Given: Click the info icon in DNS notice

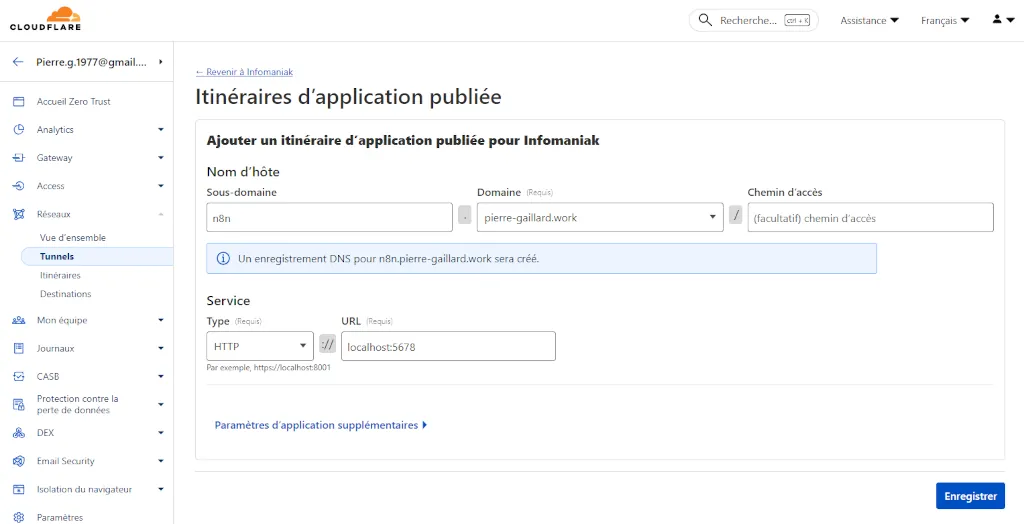Looking at the screenshot, I should 223,259.
